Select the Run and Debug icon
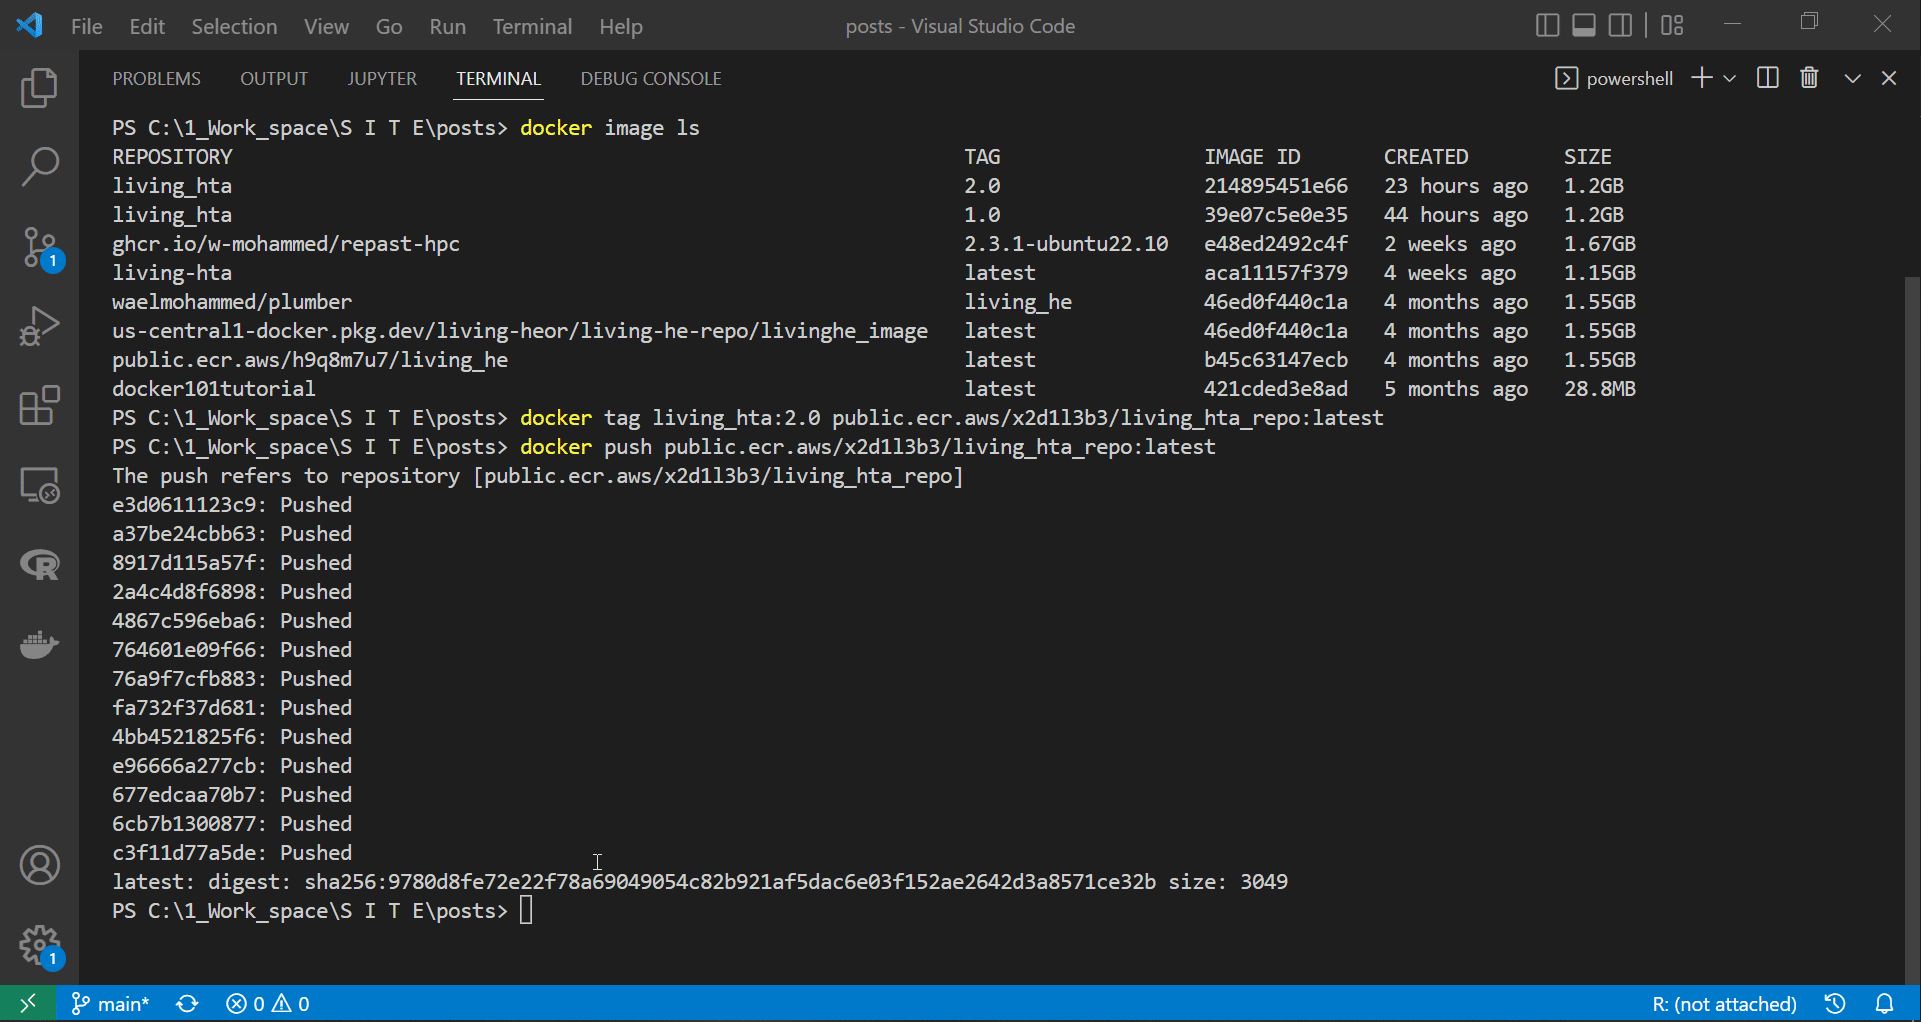The height and width of the screenshot is (1022, 1921). (x=40, y=326)
